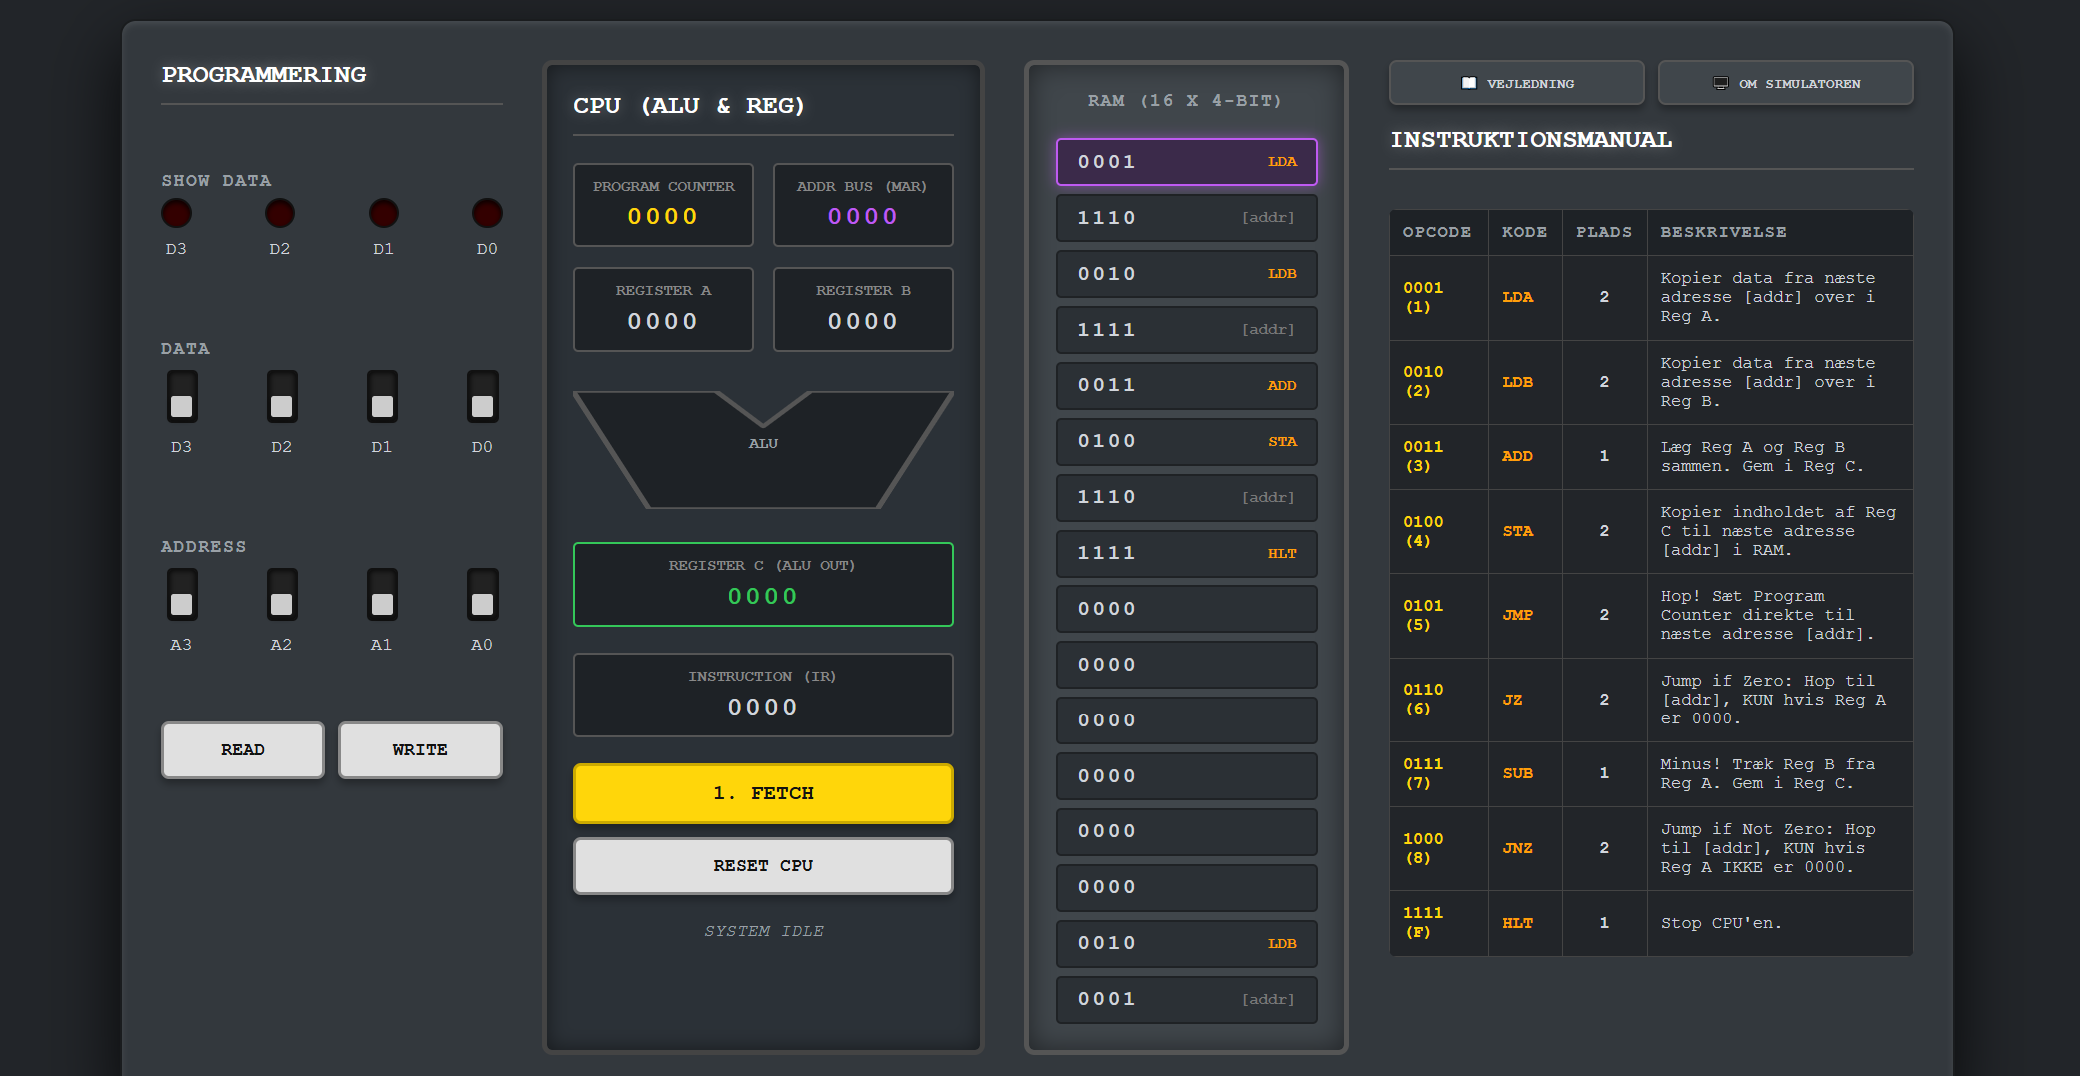Click the JMP code in manual table

tap(1517, 615)
